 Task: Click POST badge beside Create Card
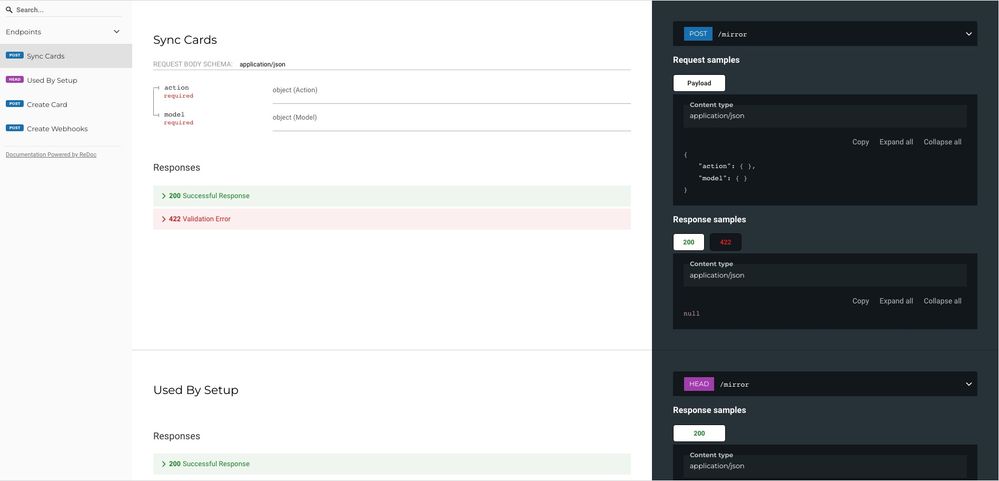pos(15,104)
